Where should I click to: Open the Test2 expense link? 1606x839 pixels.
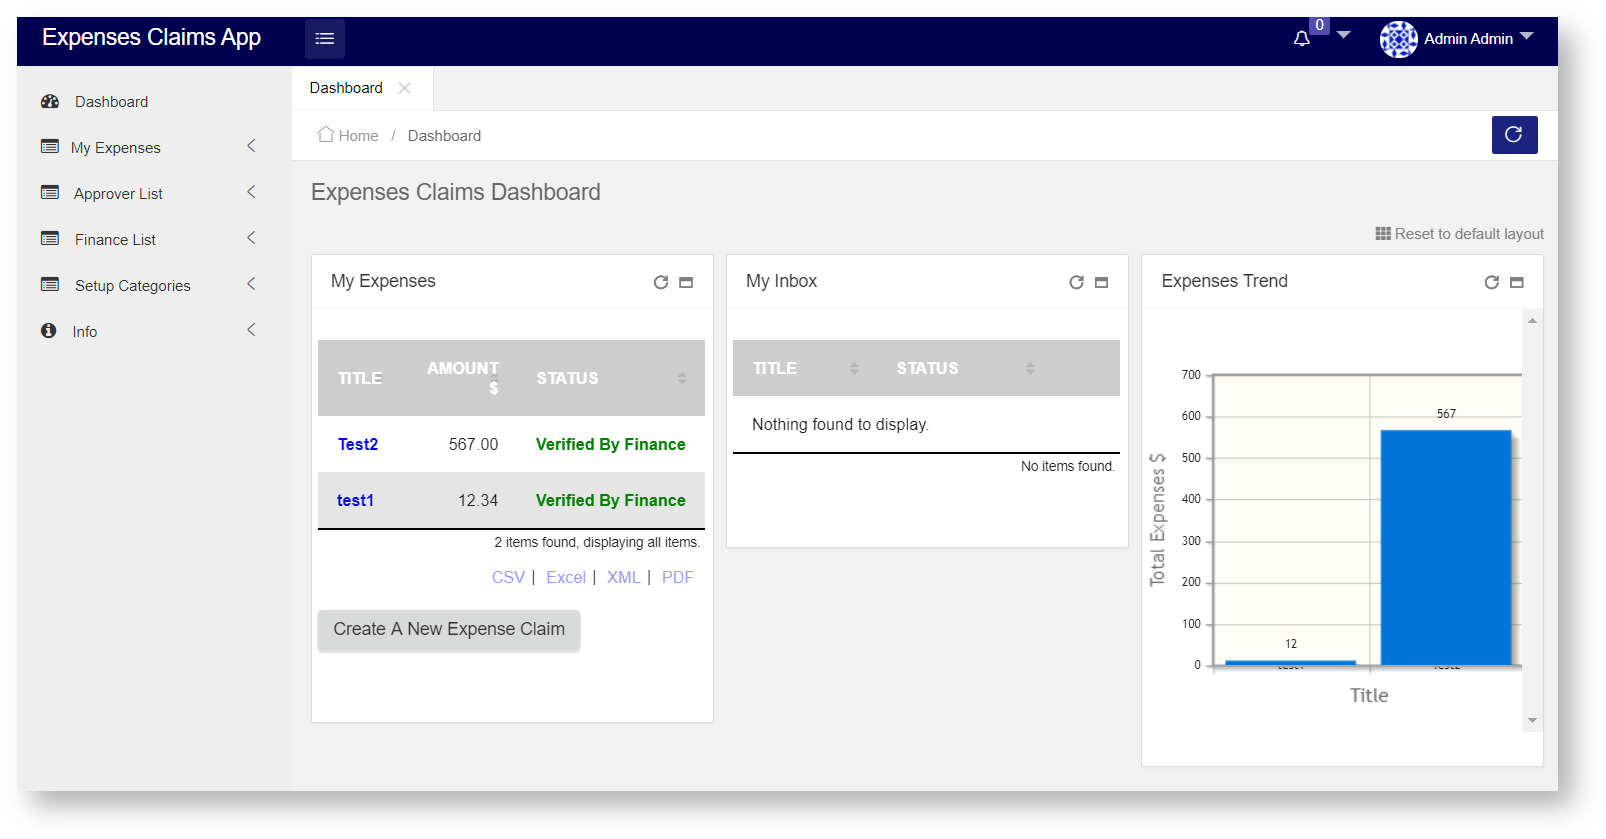358,445
